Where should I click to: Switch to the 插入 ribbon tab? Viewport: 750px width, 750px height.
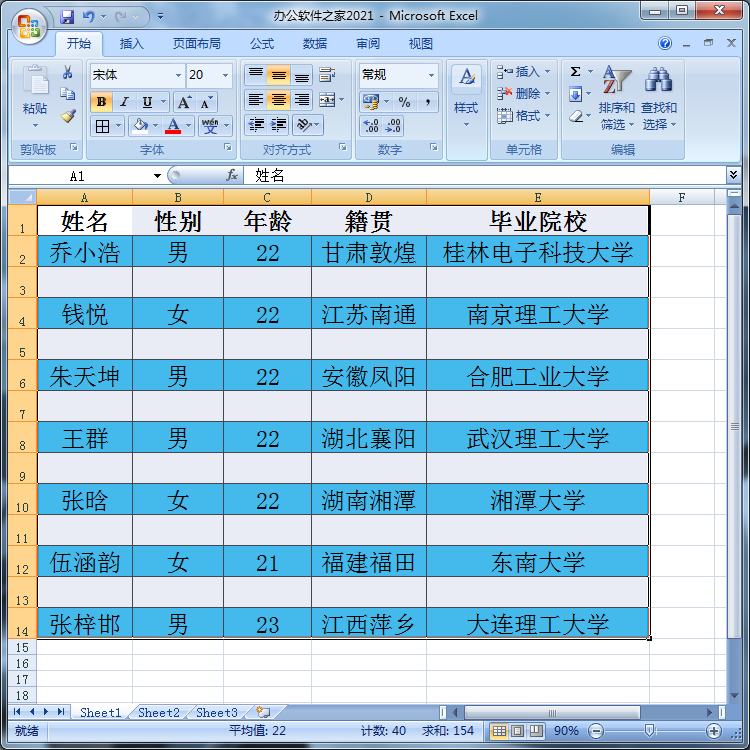click(132, 44)
